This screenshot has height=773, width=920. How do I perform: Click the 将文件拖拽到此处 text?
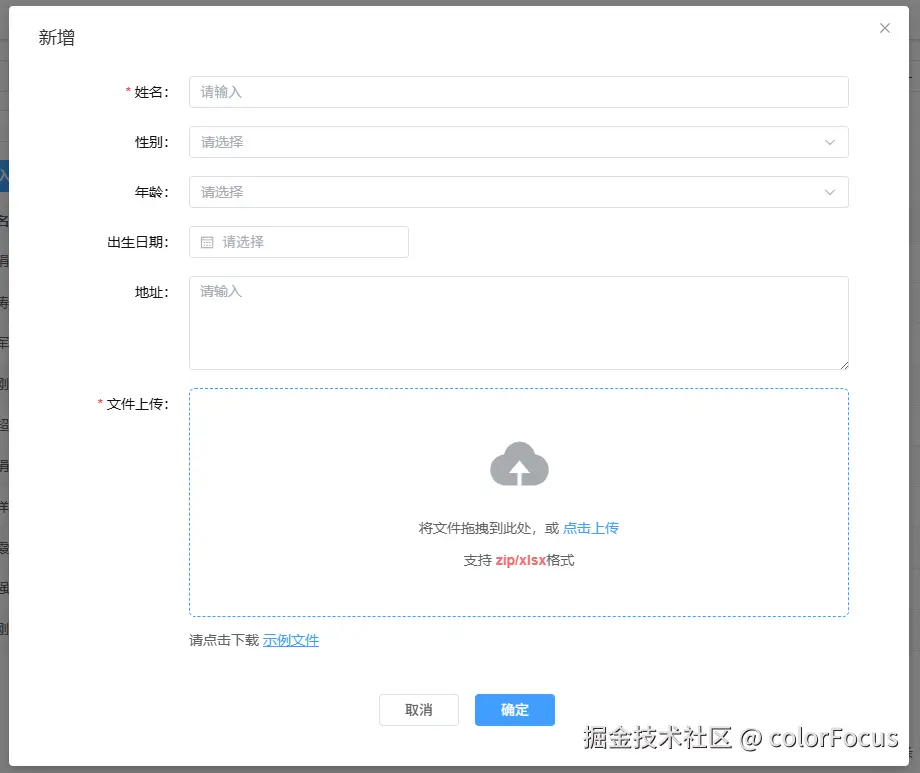[475, 528]
